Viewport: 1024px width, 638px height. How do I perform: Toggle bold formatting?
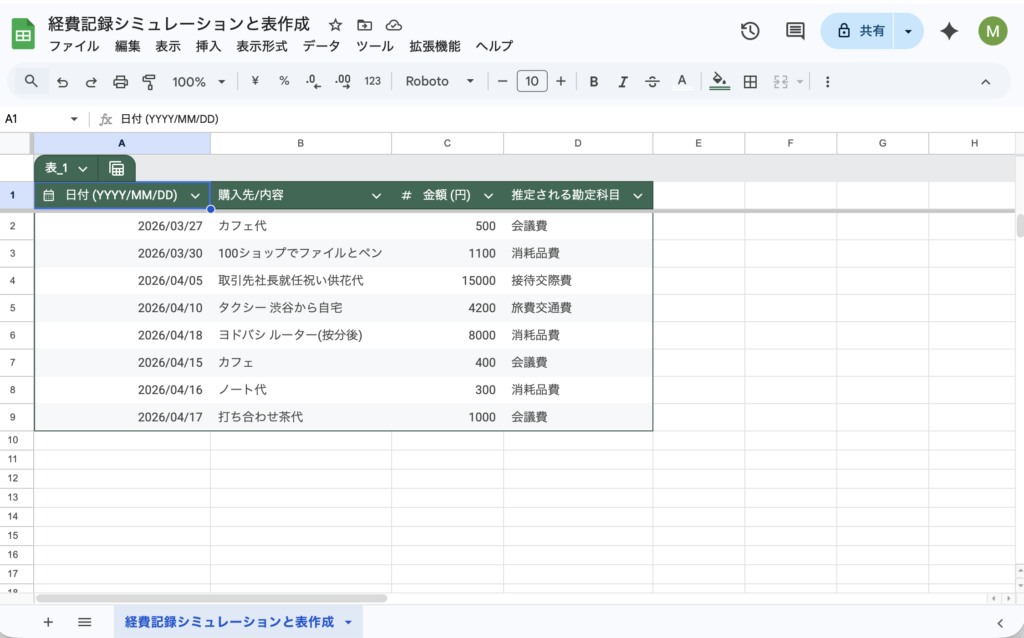click(x=594, y=82)
